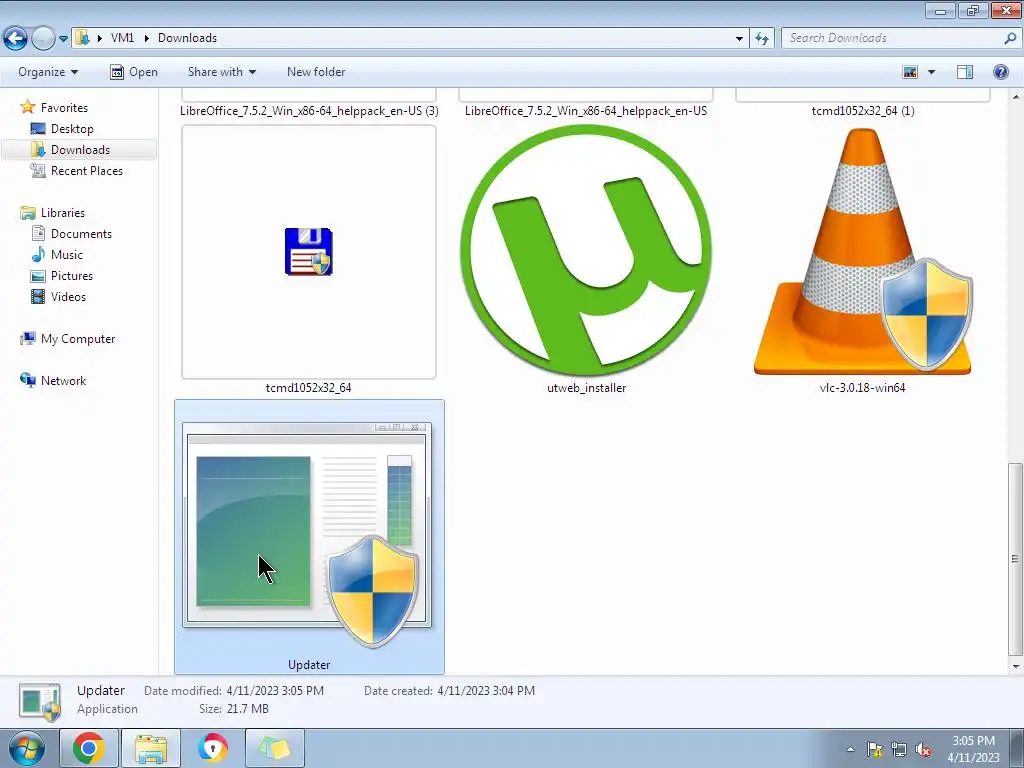Open the Organize menu
Viewport: 1024px width, 768px height.
(48, 72)
